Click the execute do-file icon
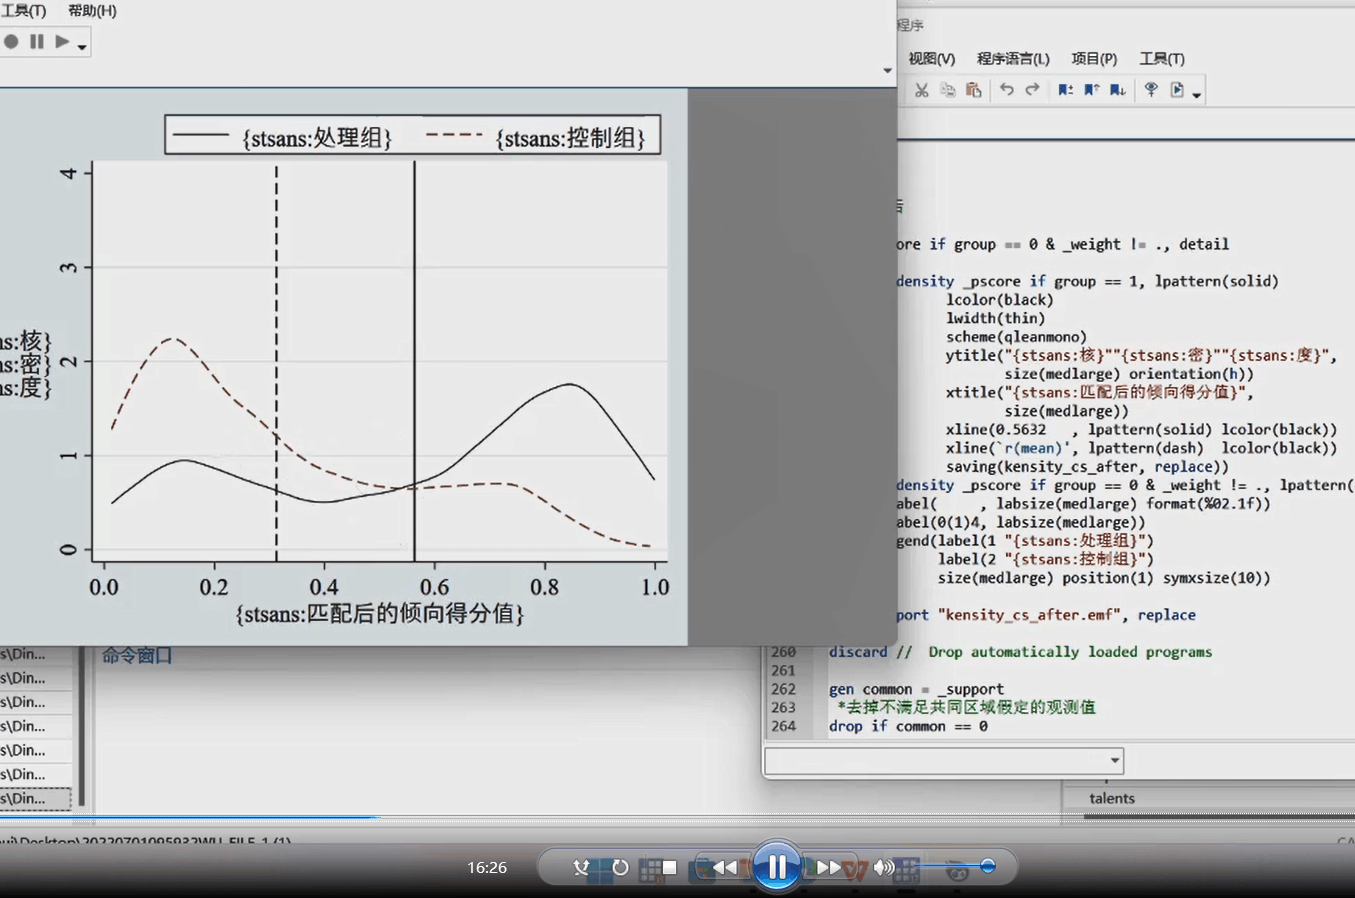 pos(1177,90)
